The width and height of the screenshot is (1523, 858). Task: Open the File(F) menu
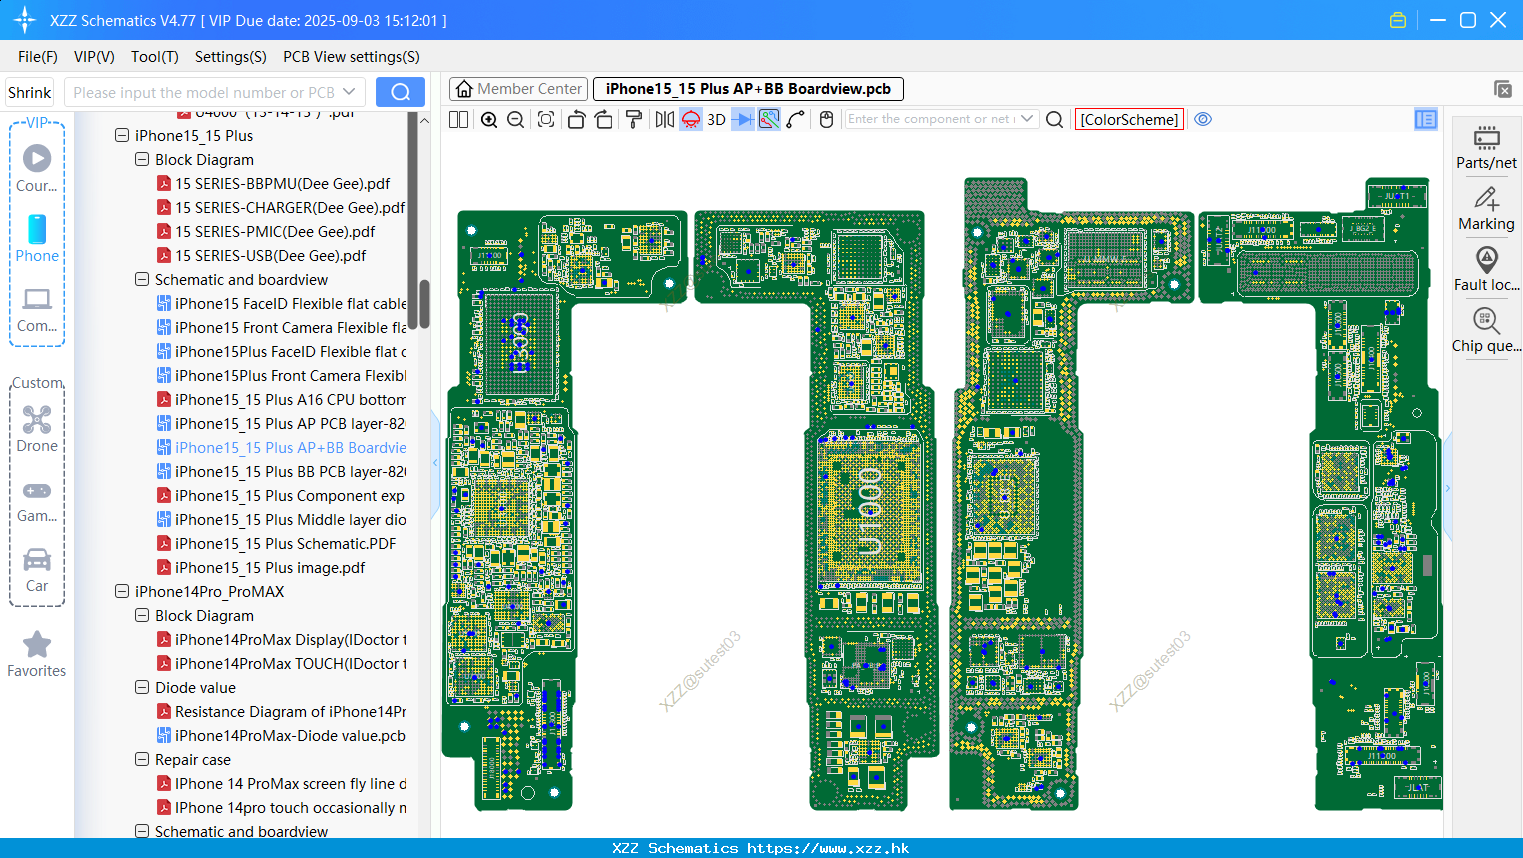[38, 57]
